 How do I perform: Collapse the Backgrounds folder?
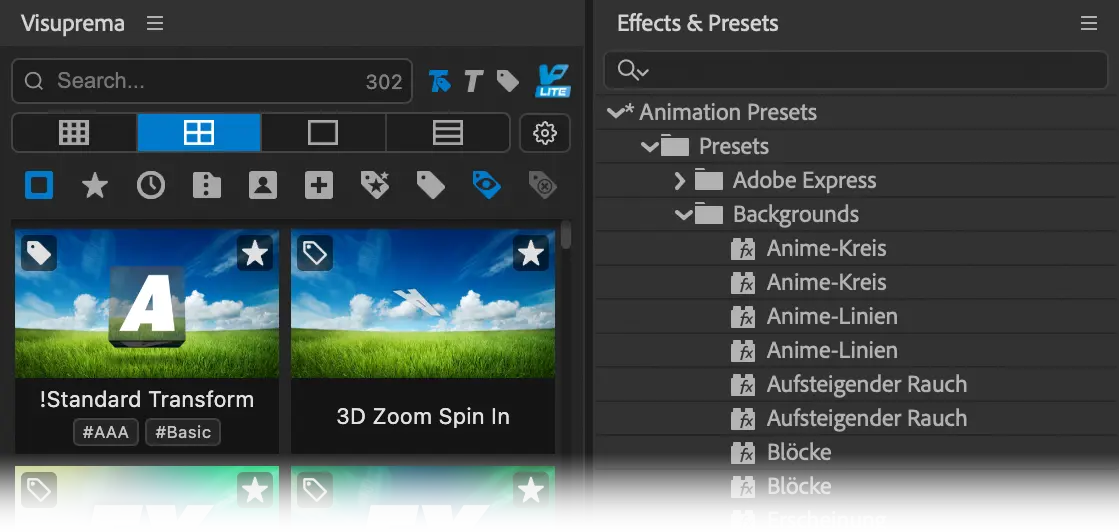[x=684, y=214]
